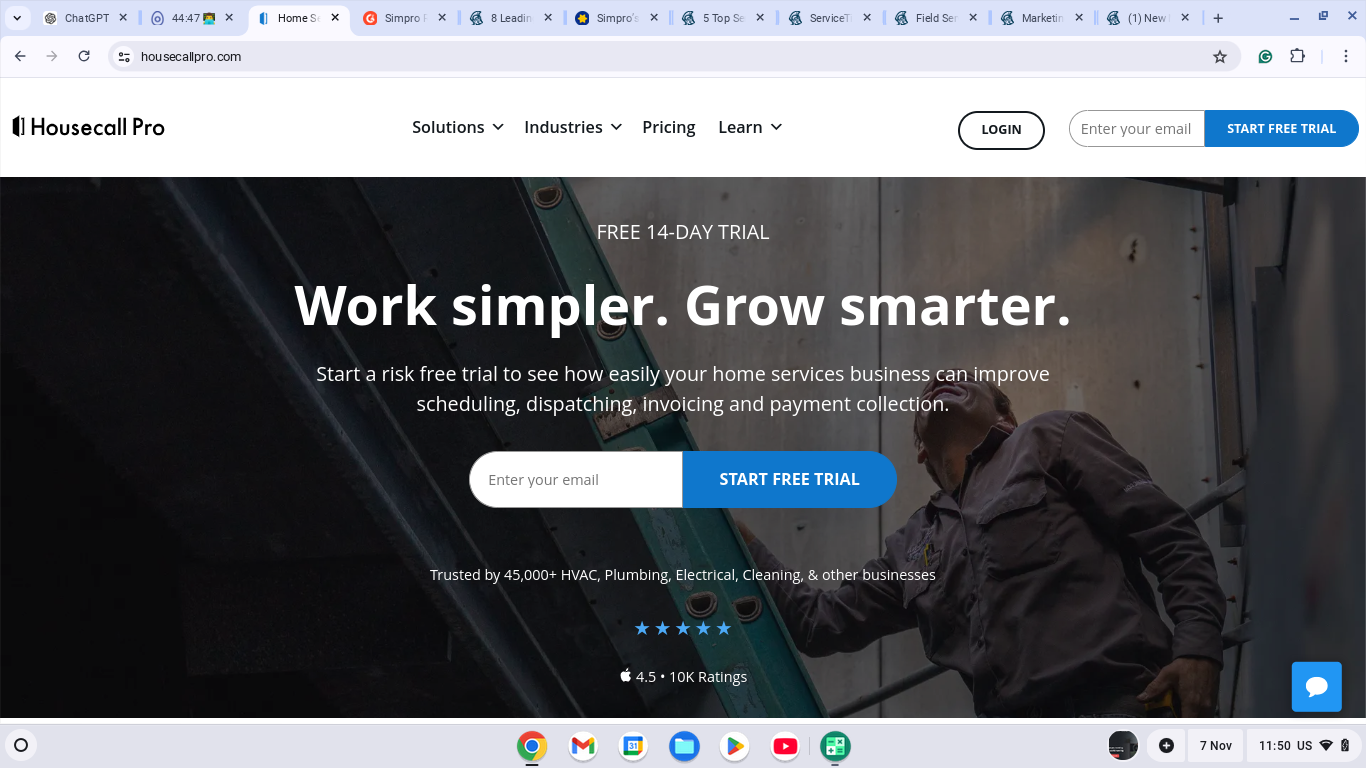Expand the Industries dropdown menu
The height and width of the screenshot is (768, 1366).
[573, 127]
